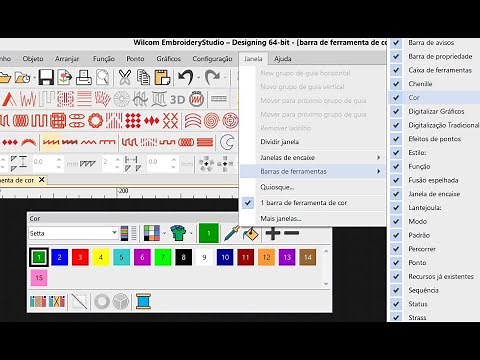
Task: Open the colorway editor dropdown arrow
Action: pyautogui.click(x=164, y=233)
